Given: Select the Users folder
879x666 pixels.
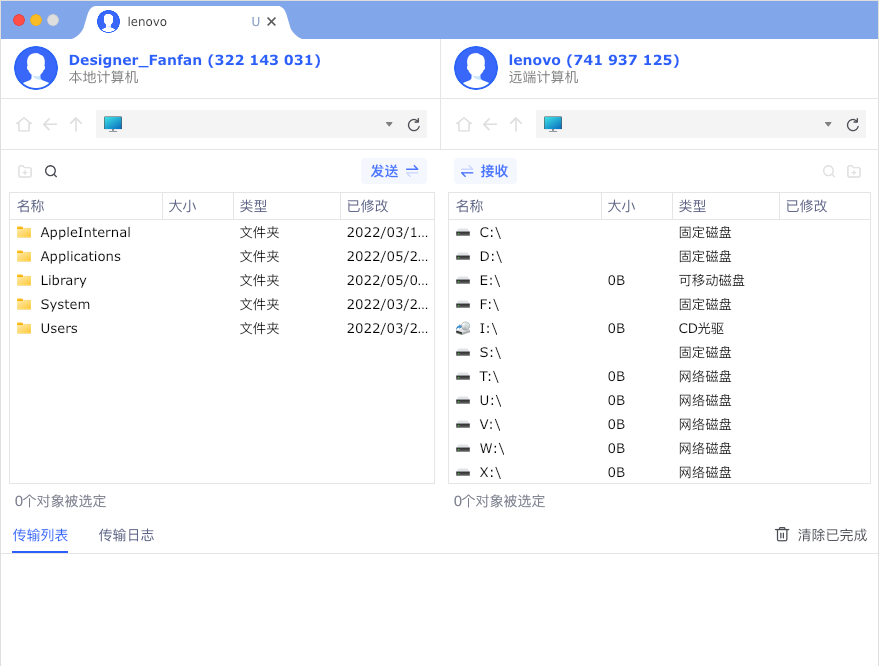Looking at the screenshot, I should pos(222,329).
